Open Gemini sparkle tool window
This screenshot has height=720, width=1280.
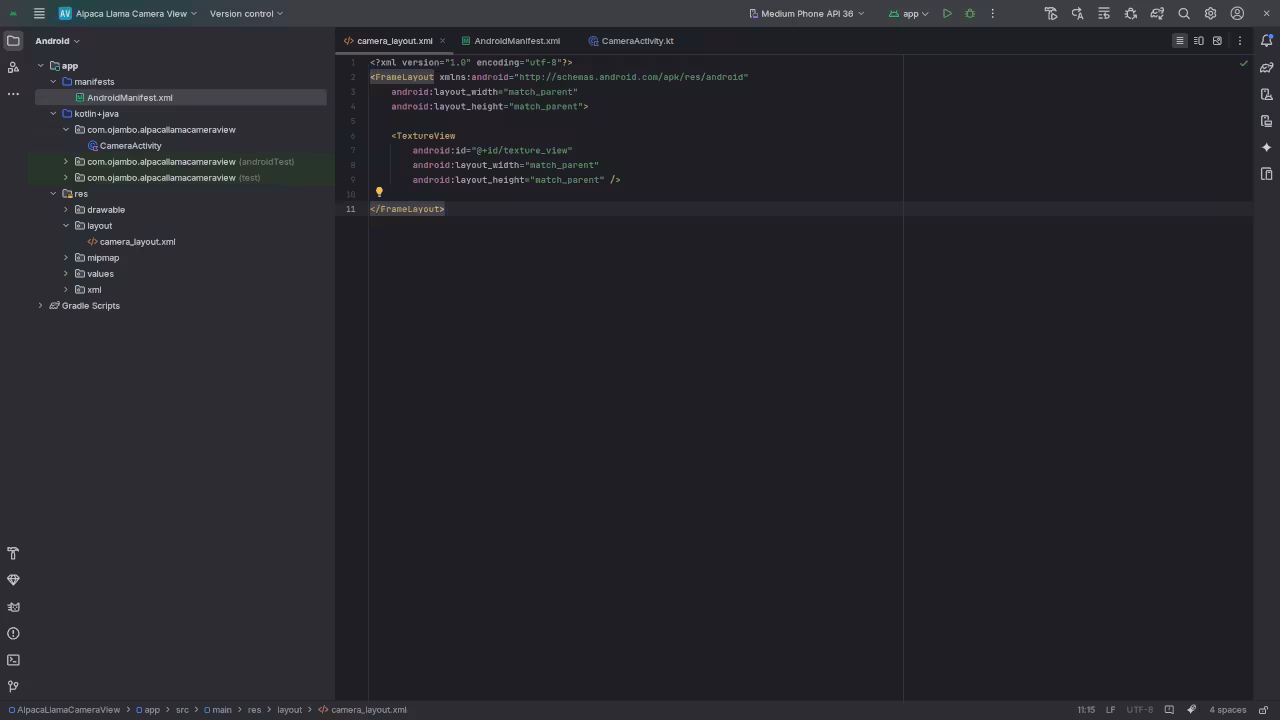click(1266, 147)
